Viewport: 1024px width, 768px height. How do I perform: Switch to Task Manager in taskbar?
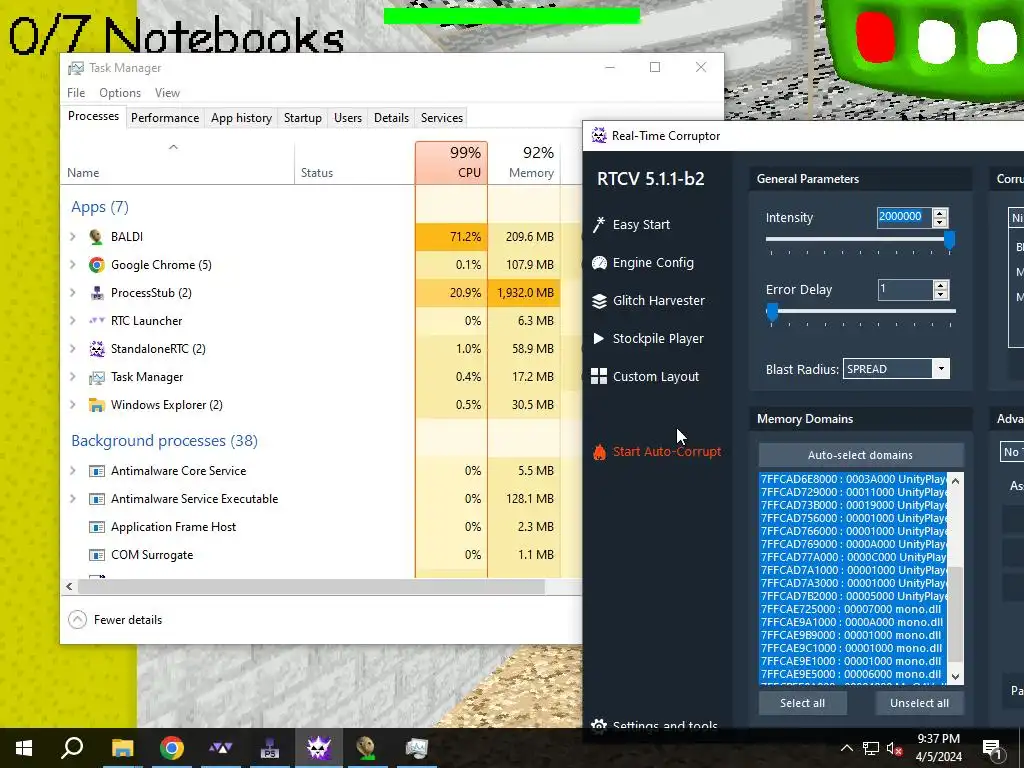click(x=416, y=748)
